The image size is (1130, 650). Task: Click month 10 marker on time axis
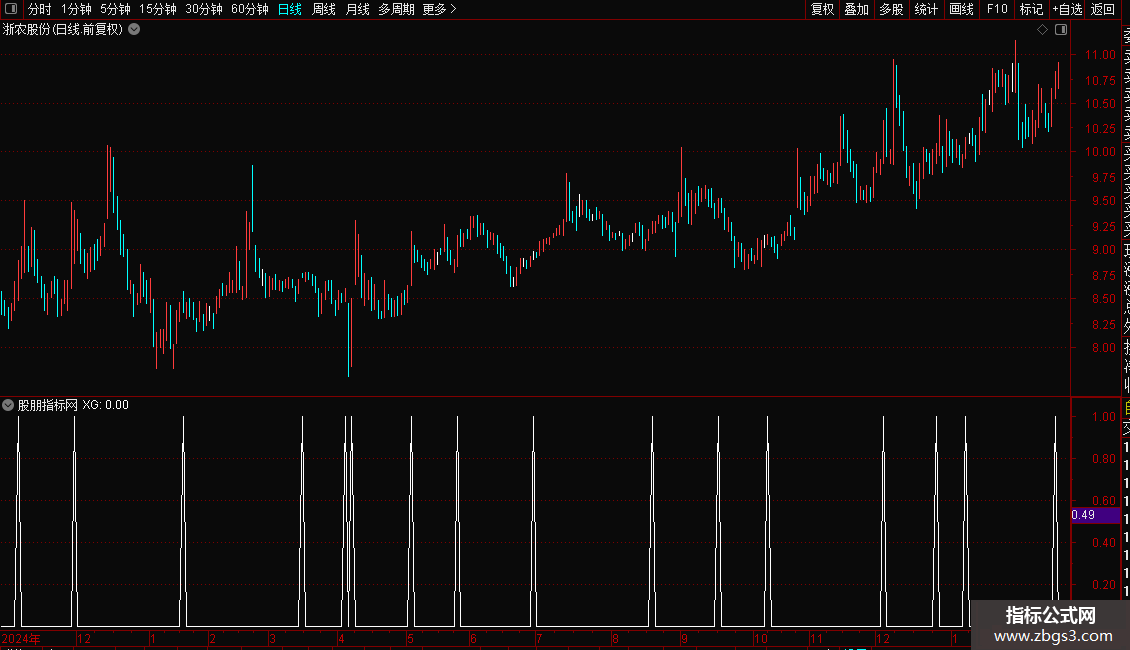click(x=760, y=638)
